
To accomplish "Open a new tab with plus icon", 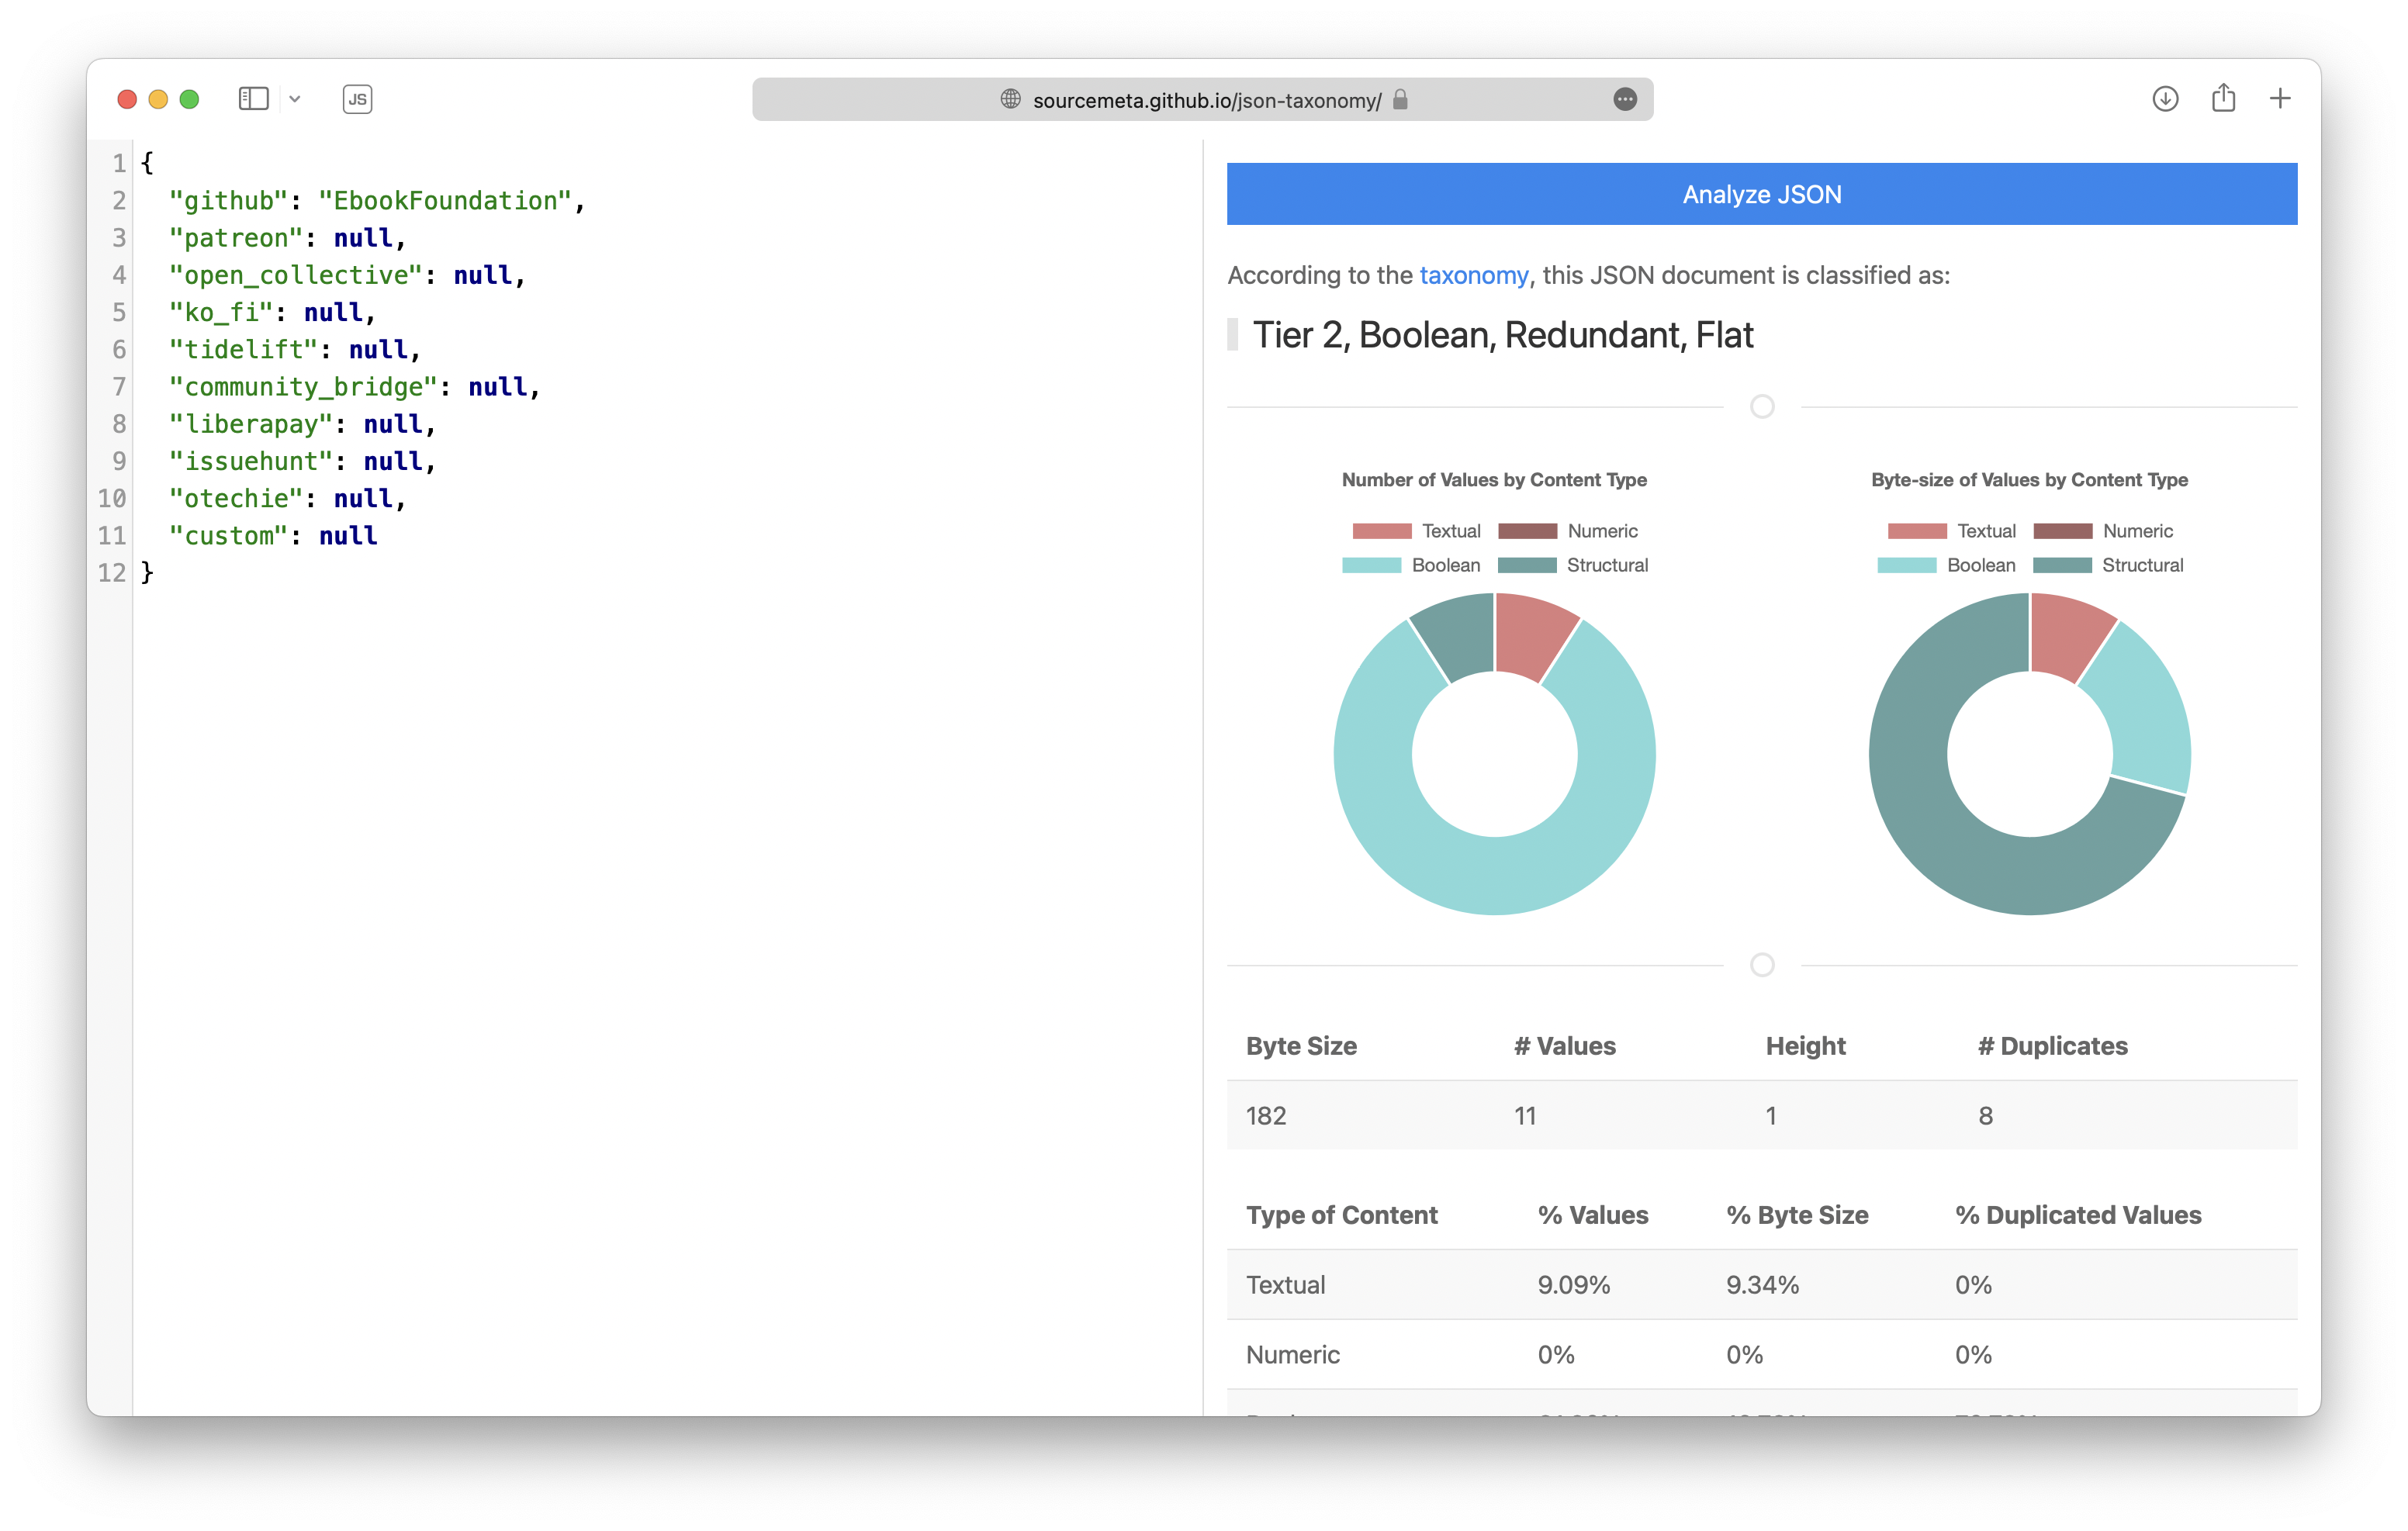I will (x=2280, y=99).
